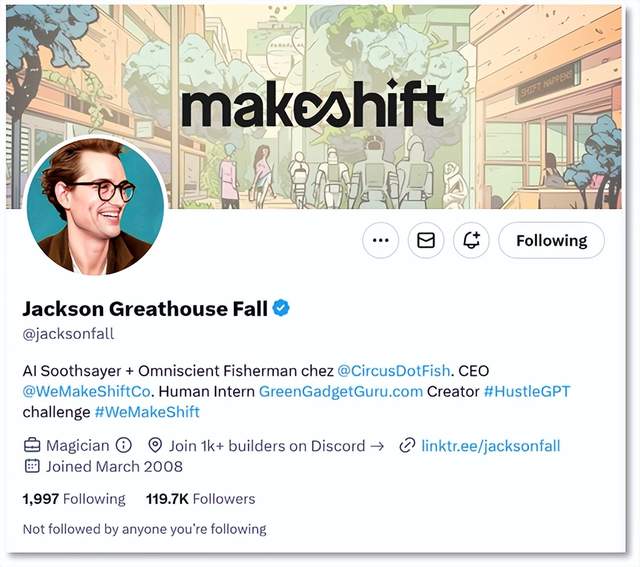
Task: Click the calendar icon beside Joined
Action: [x=31, y=466]
